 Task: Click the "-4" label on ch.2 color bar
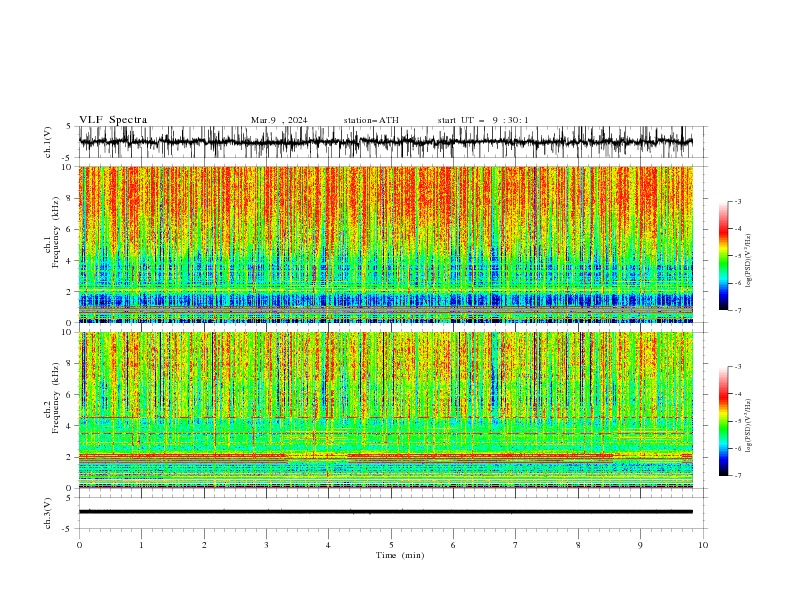[x=737, y=394]
